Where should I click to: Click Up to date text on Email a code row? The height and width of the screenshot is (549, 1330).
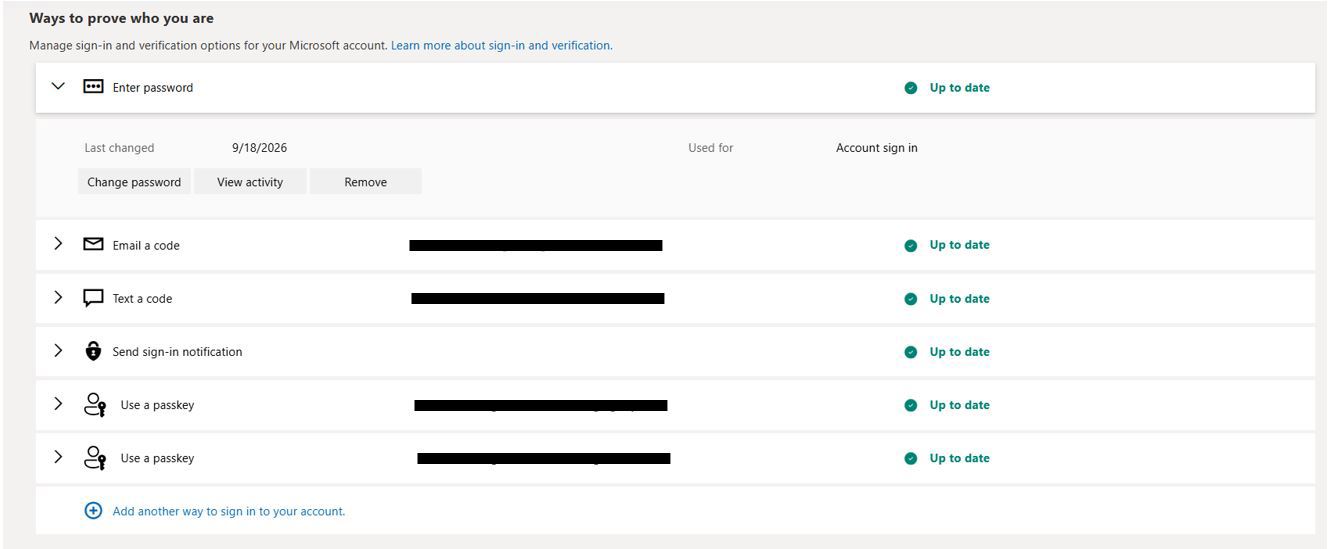(960, 245)
